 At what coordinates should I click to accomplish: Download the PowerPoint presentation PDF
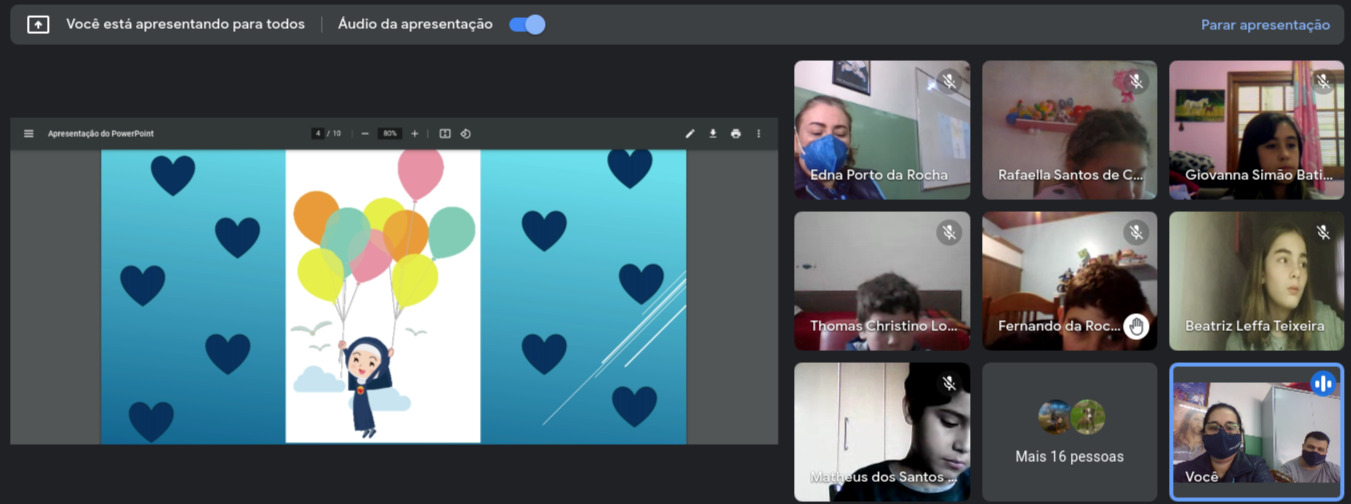coord(713,134)
